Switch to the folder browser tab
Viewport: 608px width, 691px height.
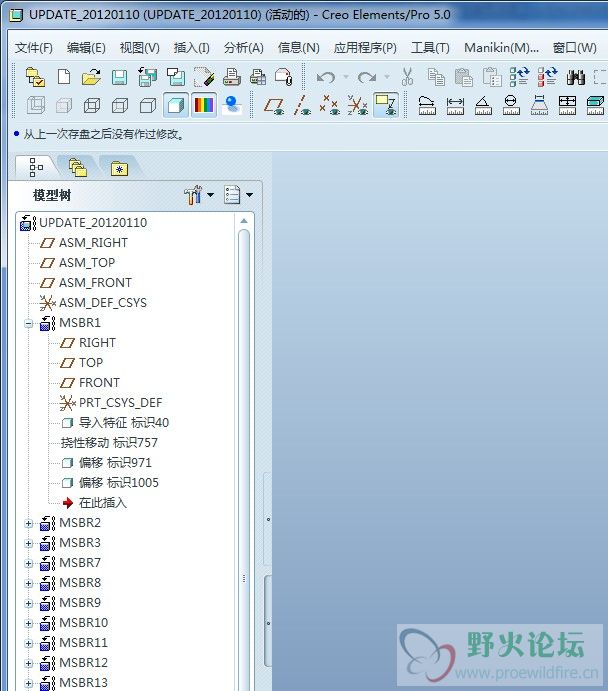tap(78, 167)
